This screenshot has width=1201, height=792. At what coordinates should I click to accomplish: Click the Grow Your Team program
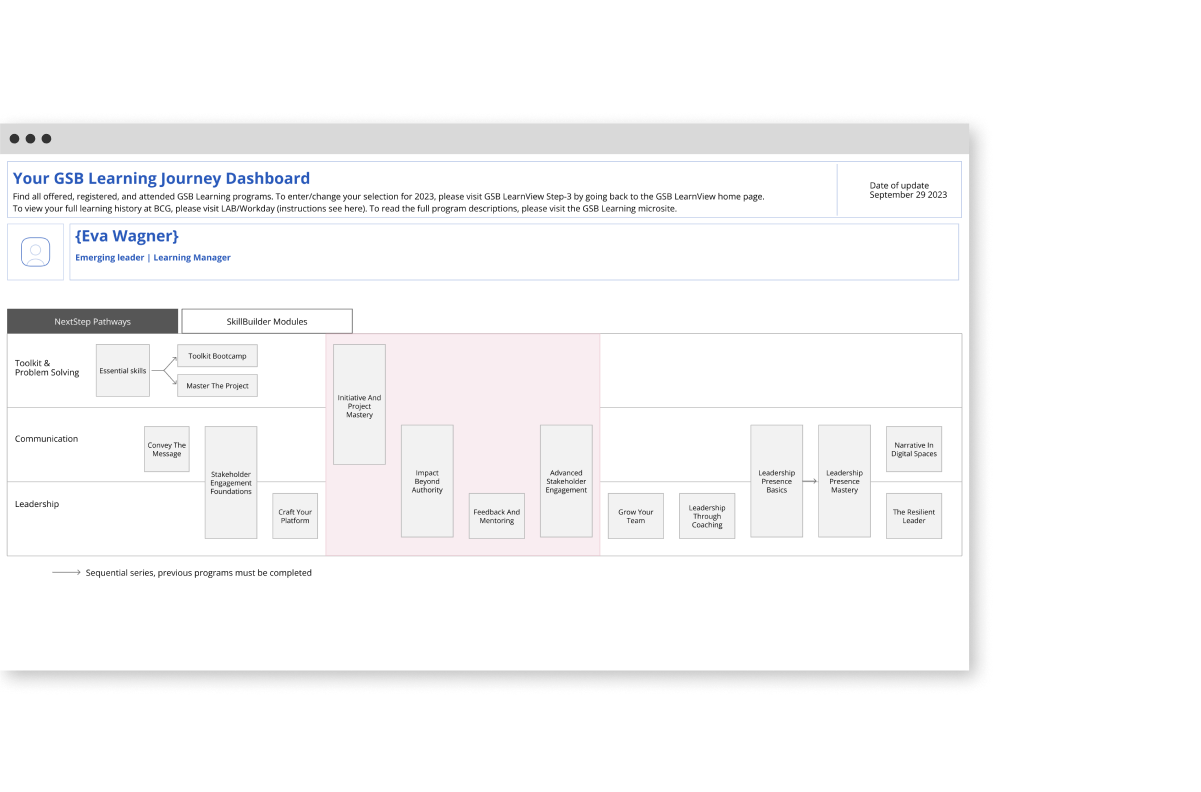(636, 516)
